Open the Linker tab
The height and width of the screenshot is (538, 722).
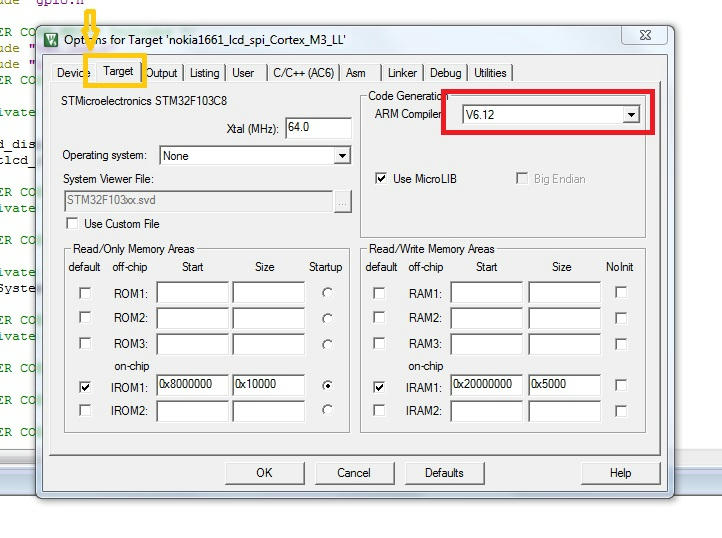pos(402,73)
